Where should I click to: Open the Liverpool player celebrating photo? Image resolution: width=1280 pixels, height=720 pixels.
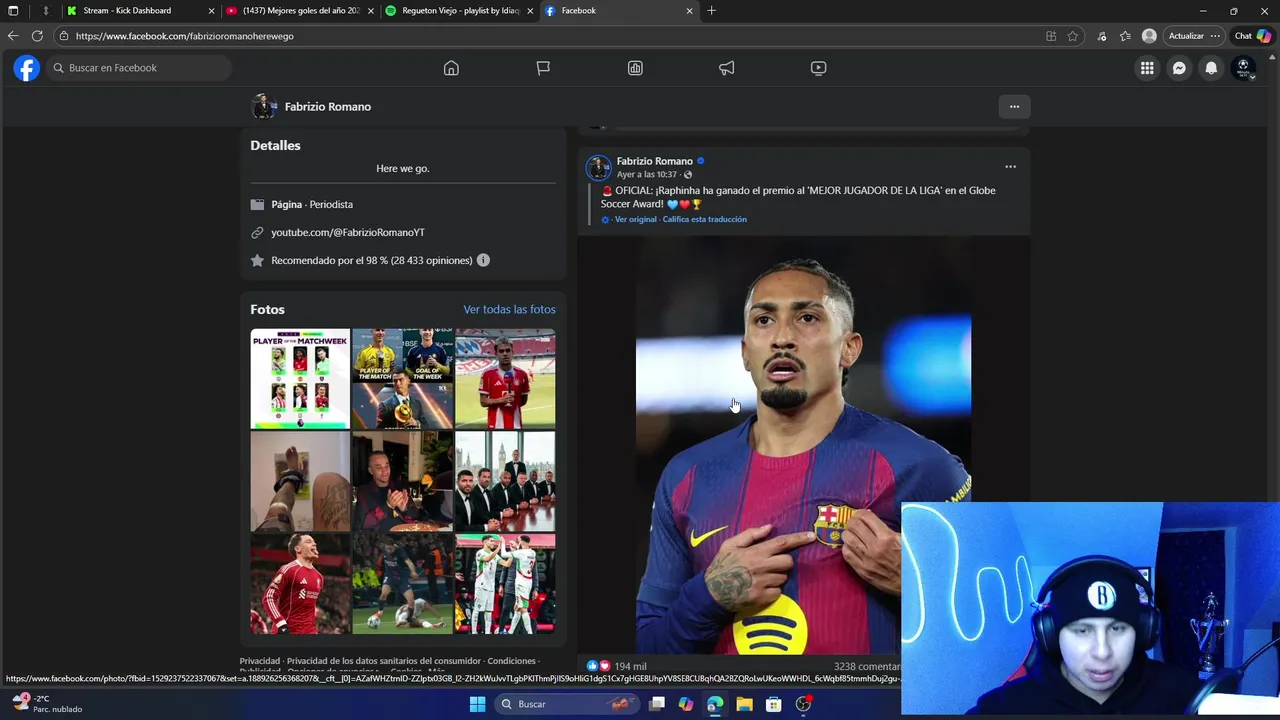tap(300, 584)
